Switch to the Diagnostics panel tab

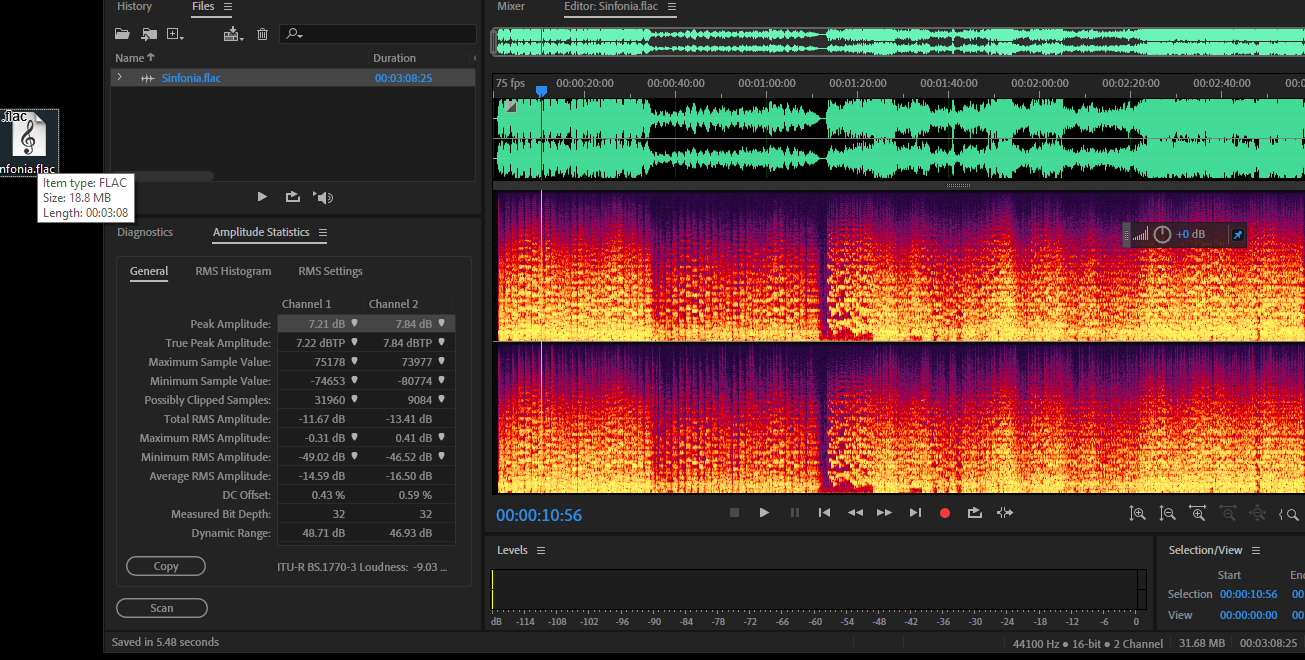(x=145, y=232)
